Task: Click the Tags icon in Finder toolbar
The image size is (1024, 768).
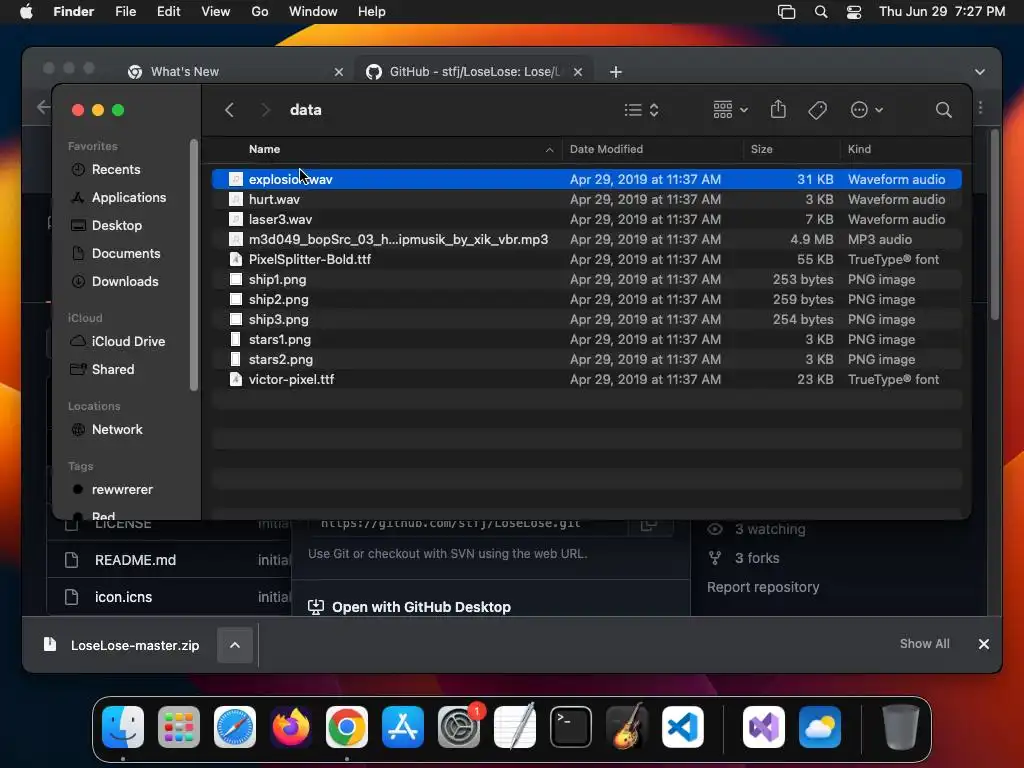Action: click(817, 110)
